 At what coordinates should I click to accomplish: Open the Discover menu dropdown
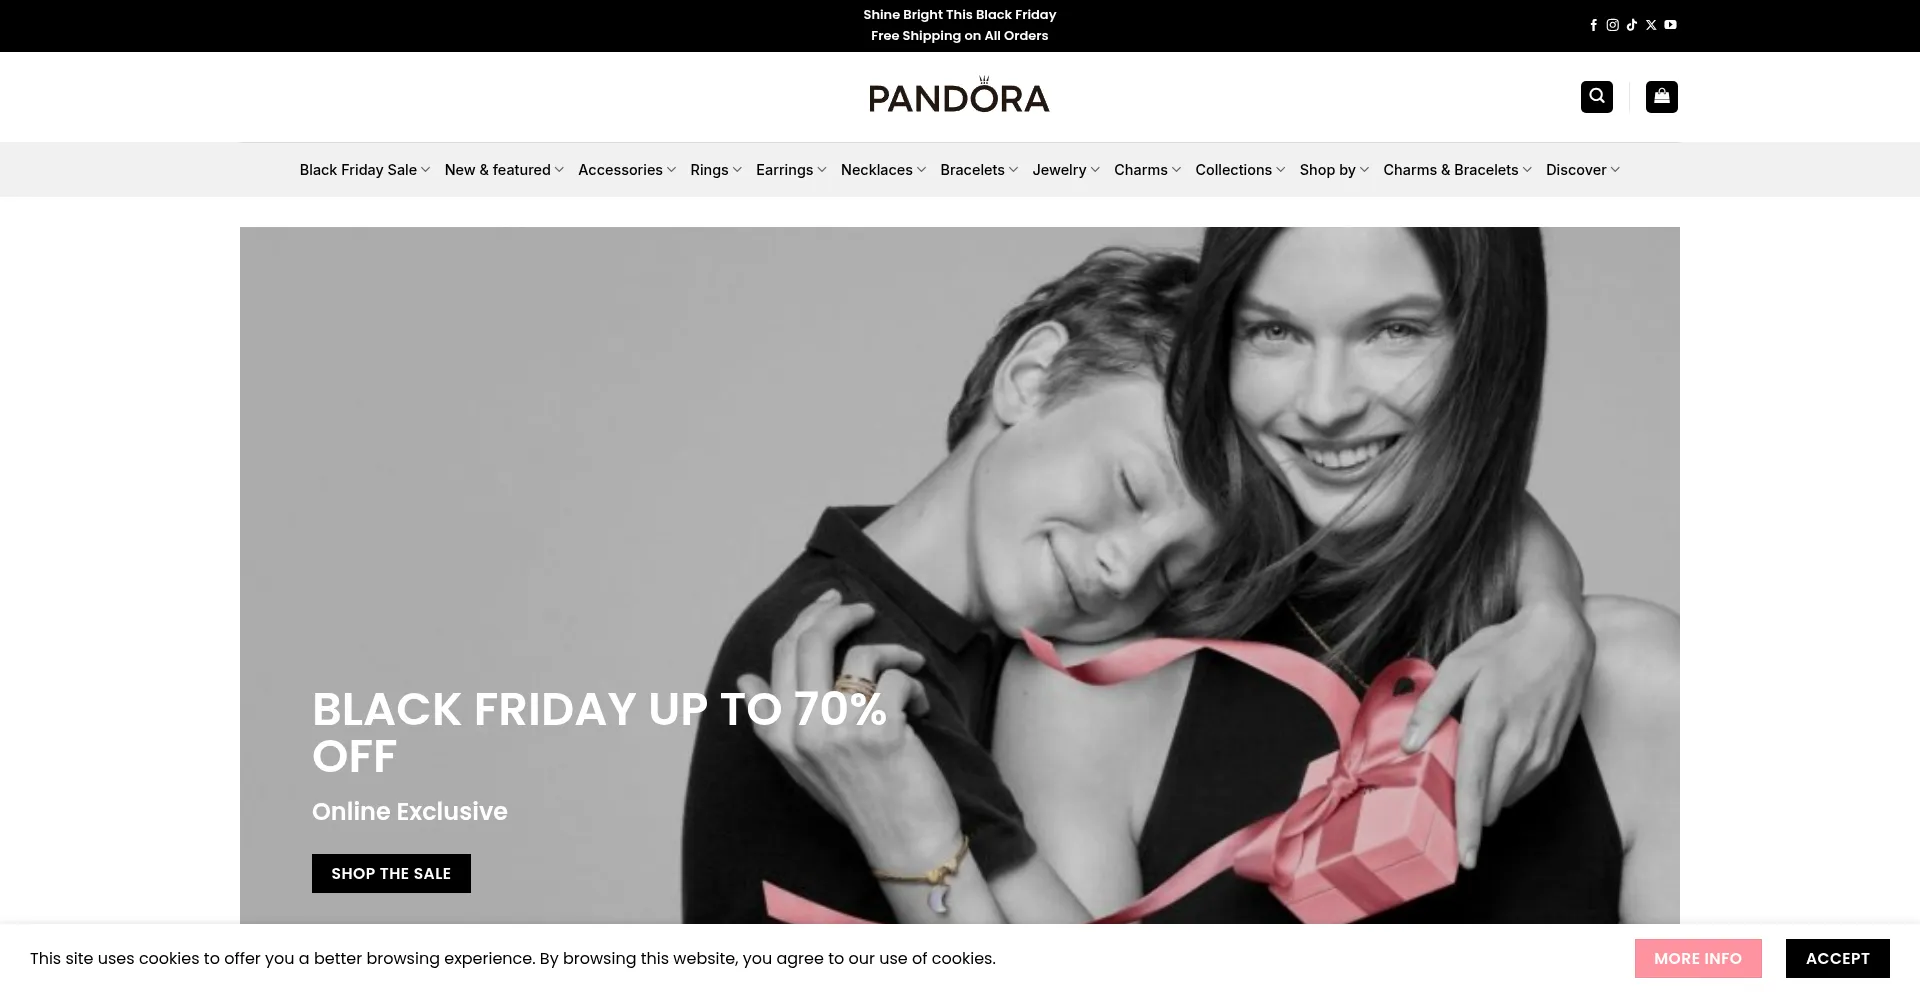[1583, 170]
